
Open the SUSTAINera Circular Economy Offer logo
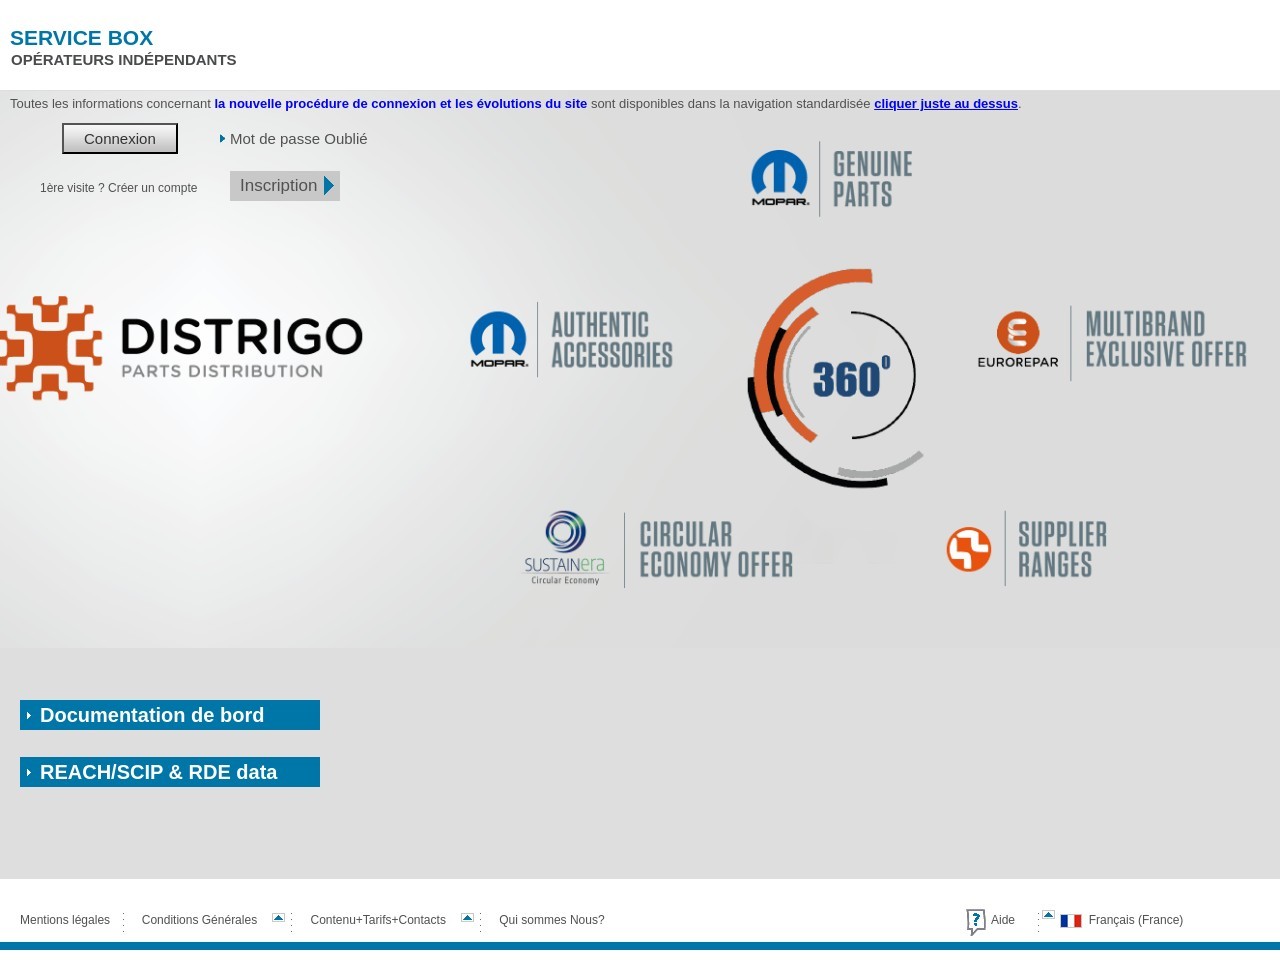[x=658, y=550]
